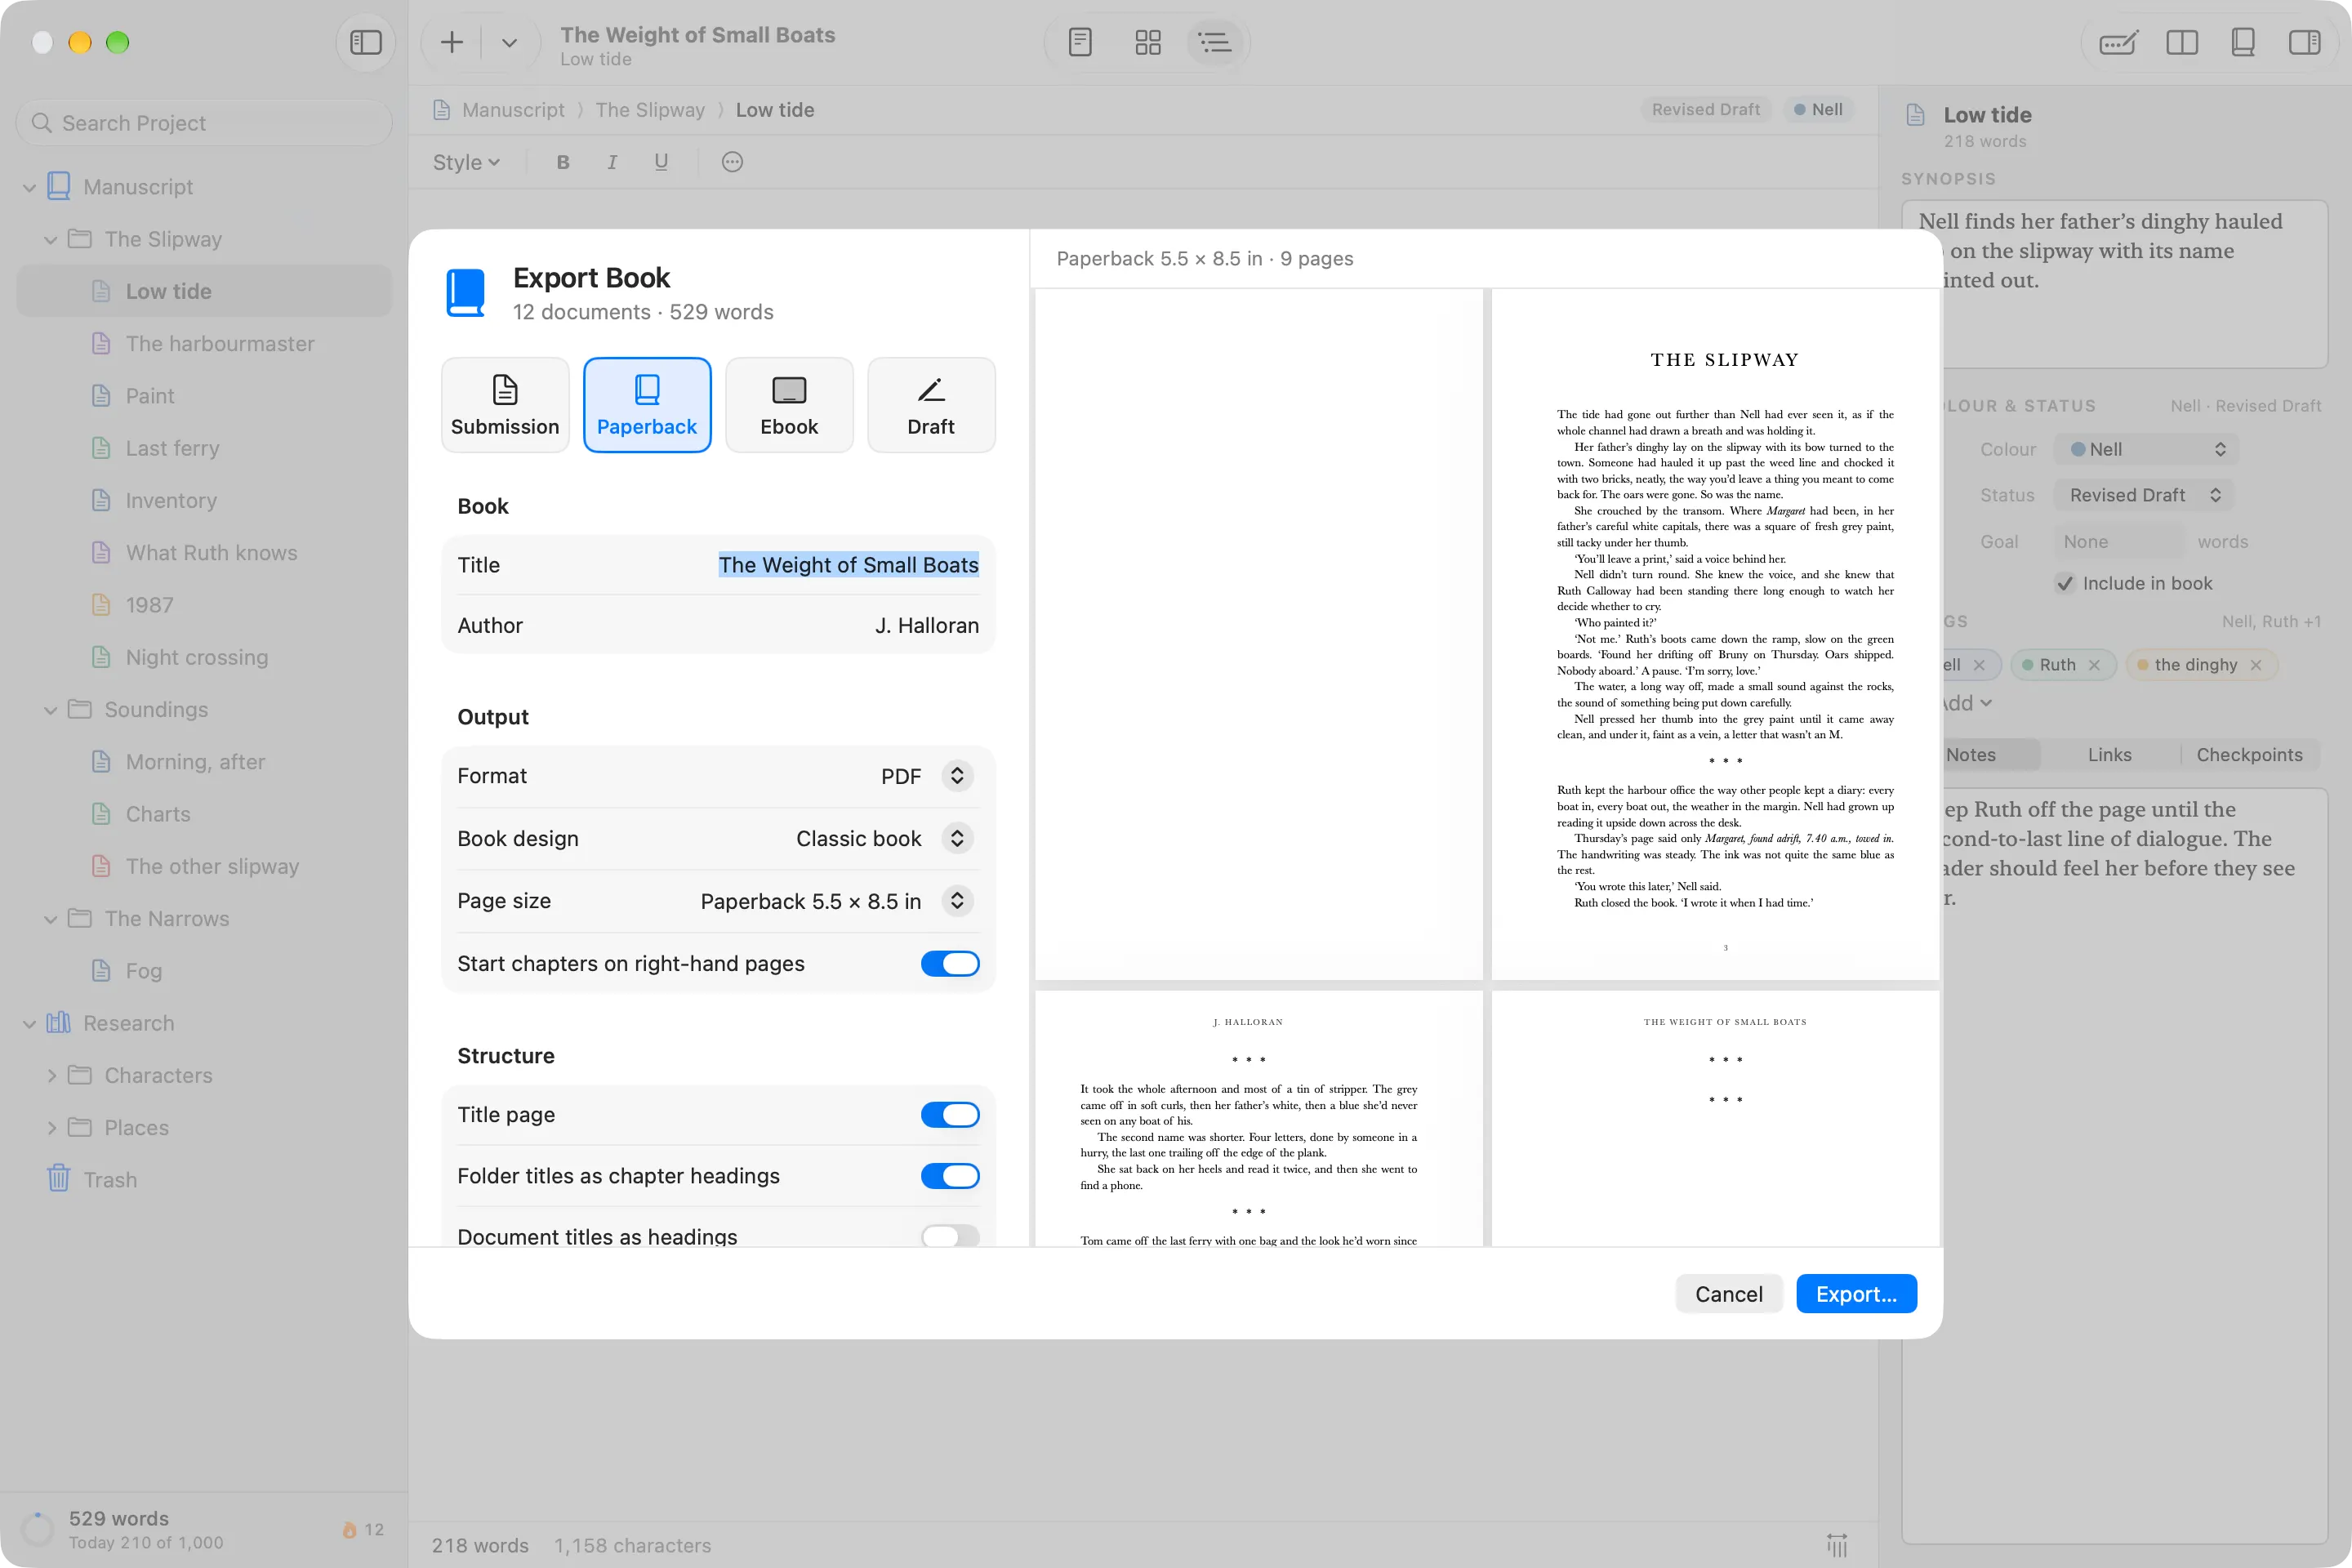Toggle Folder titles as chapter headings
This screenshot has height=1568, width=2352.
[x=949, y=1176]
